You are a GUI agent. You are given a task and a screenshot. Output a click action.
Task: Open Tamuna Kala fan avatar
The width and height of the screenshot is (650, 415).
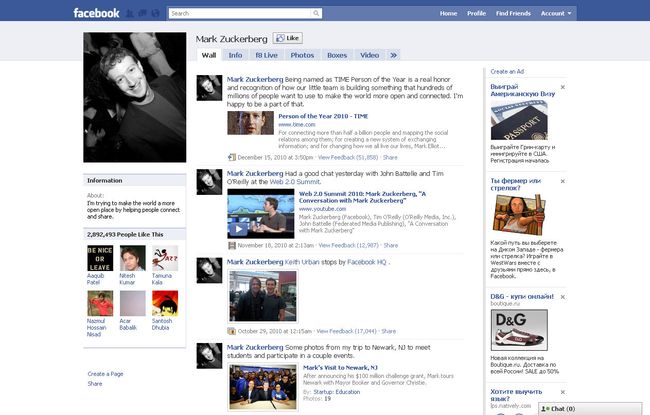(x=165, y=258)
